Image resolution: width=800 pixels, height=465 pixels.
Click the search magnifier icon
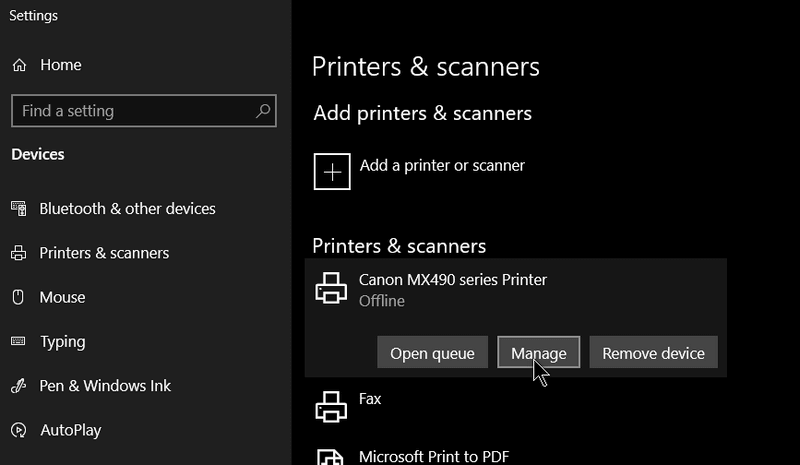click(x=263, y=111)
